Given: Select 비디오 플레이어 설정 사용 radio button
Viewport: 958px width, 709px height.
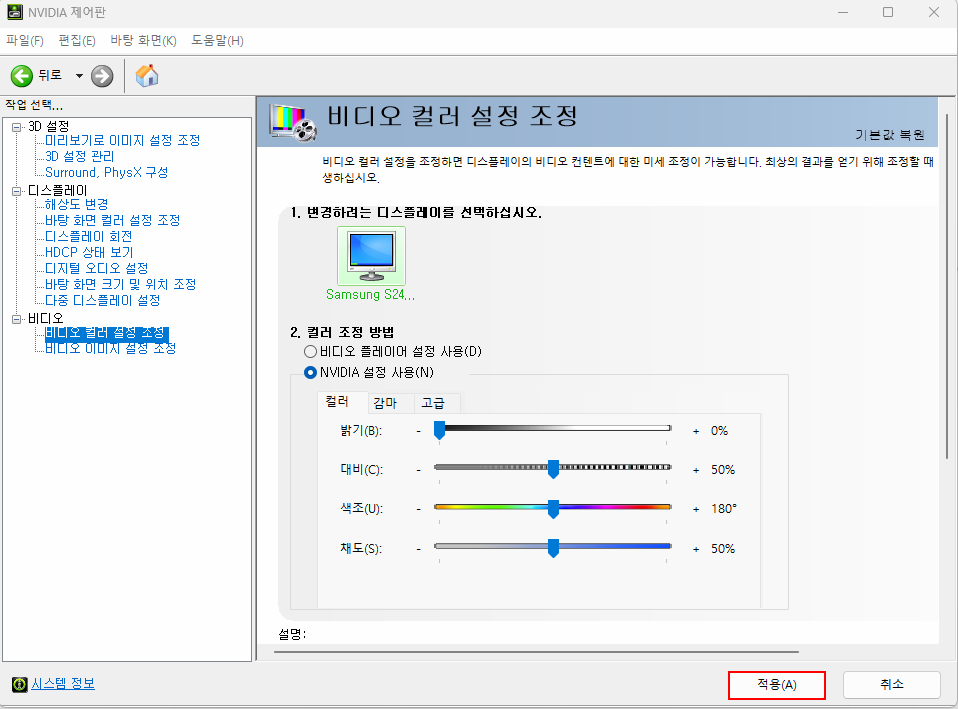Looking at the screenshot, I should pyautogui.click(x=310, y=351).
